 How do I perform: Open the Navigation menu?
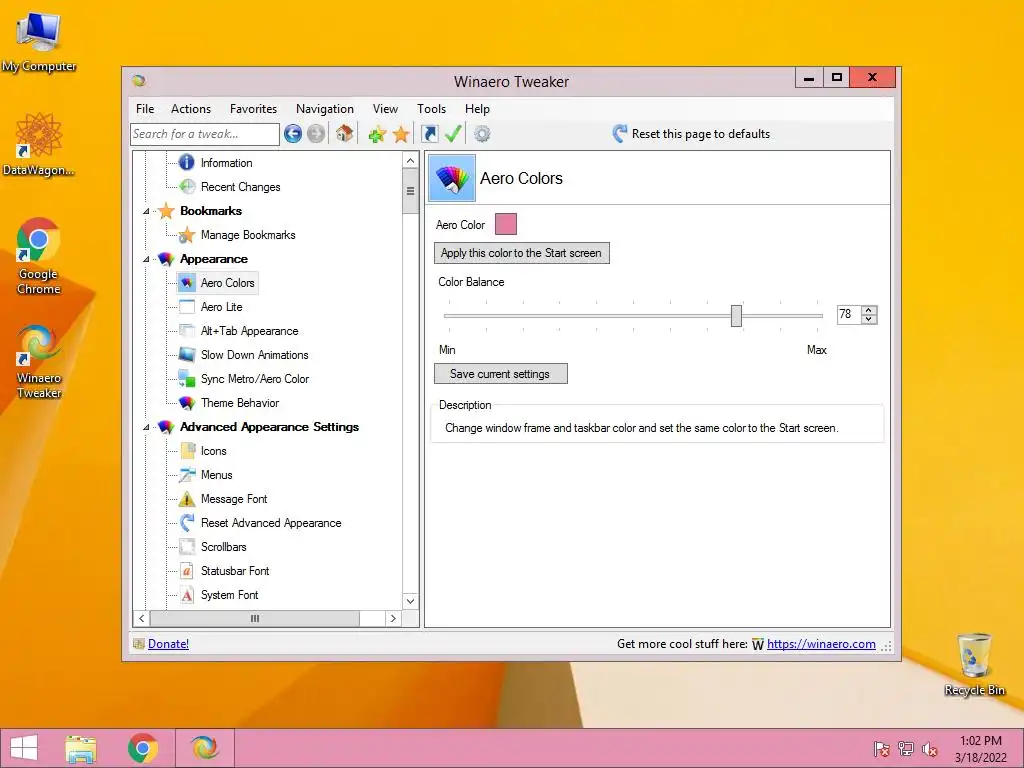[325, 109]
